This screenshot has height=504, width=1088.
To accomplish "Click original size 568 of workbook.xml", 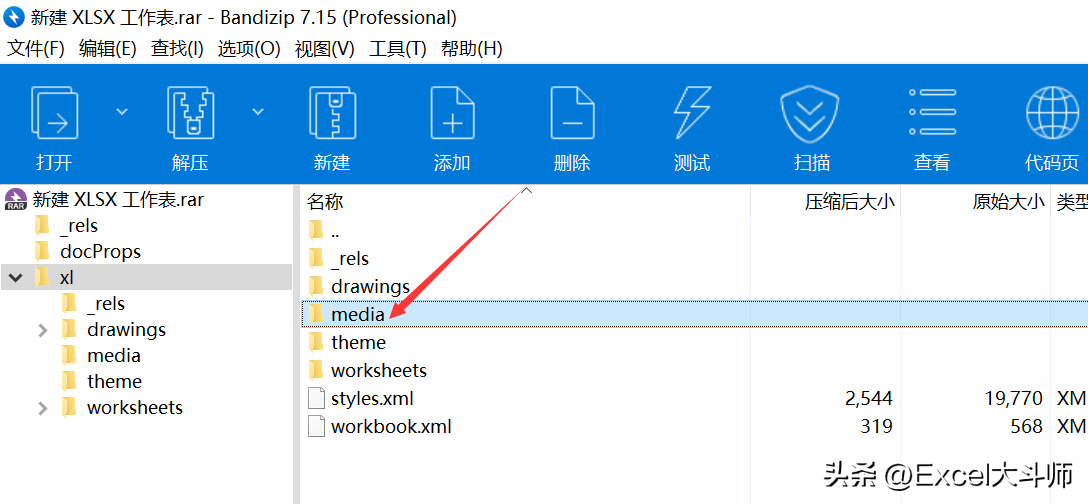I will coord(1027,426).
